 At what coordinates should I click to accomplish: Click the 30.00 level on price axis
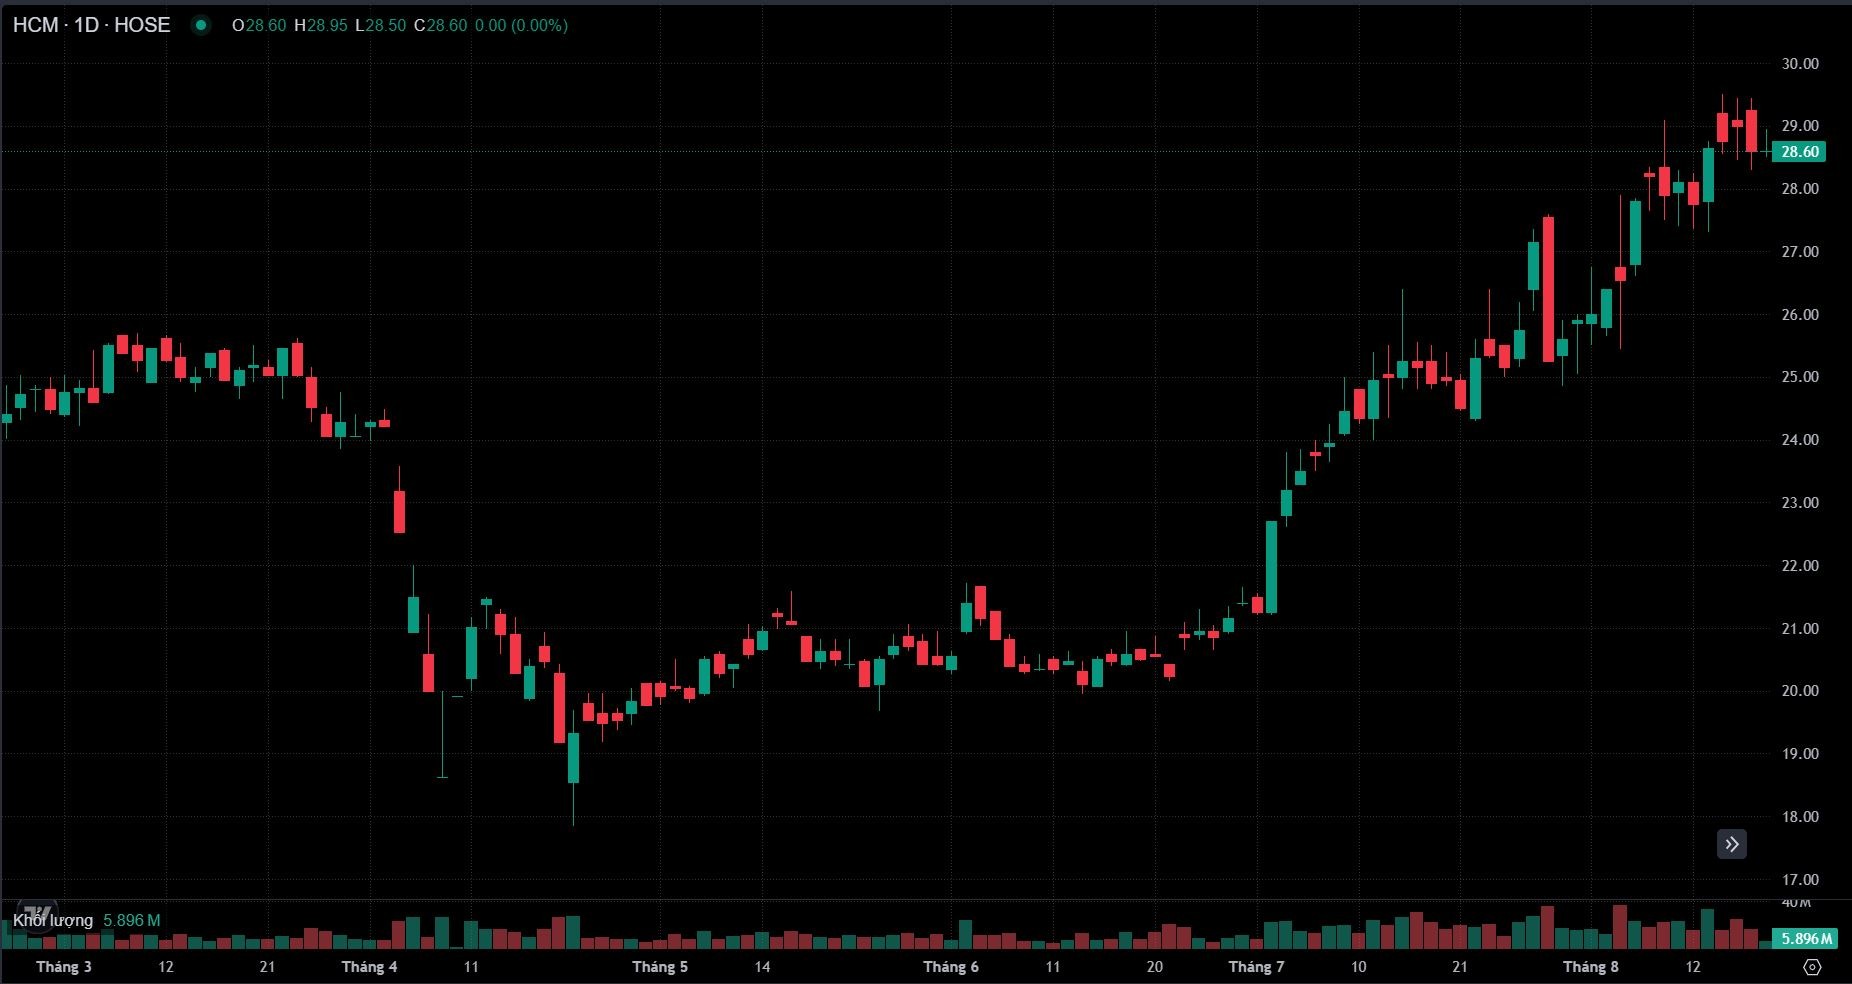1800,63
